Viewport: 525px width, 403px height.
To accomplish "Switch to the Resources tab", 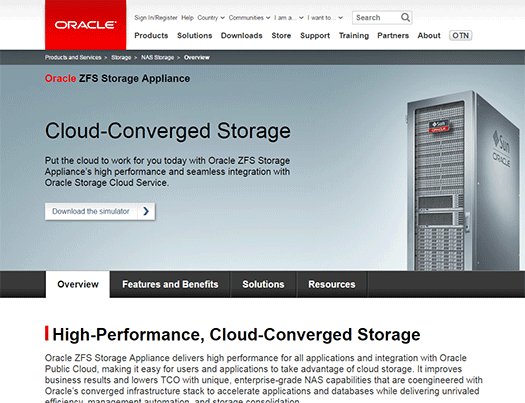I will pyautogui.click(x=331, y=284).
